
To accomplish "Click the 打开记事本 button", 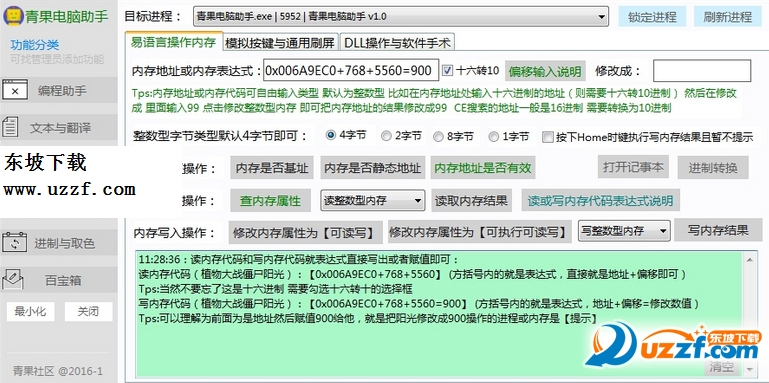I will tap(634, 167).
